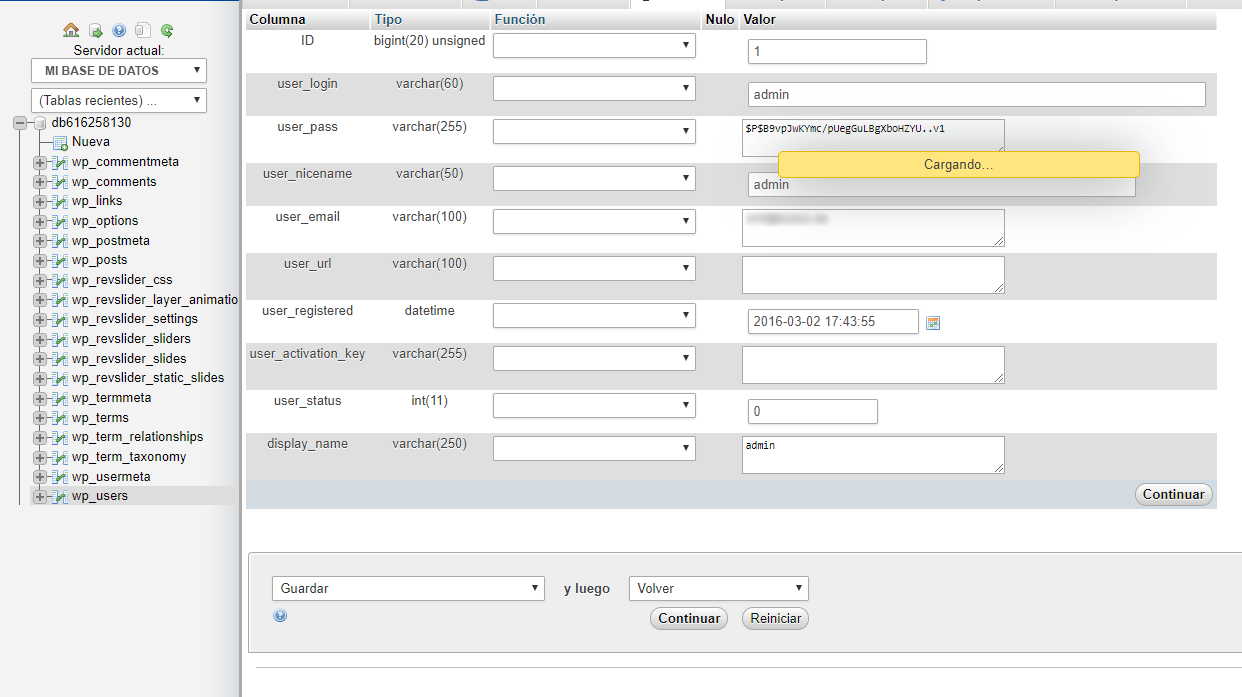The height and width of the screenshot is (697, 1242).
Task: Select wp_comments table in the tree
Action: (x=113, y=182)
